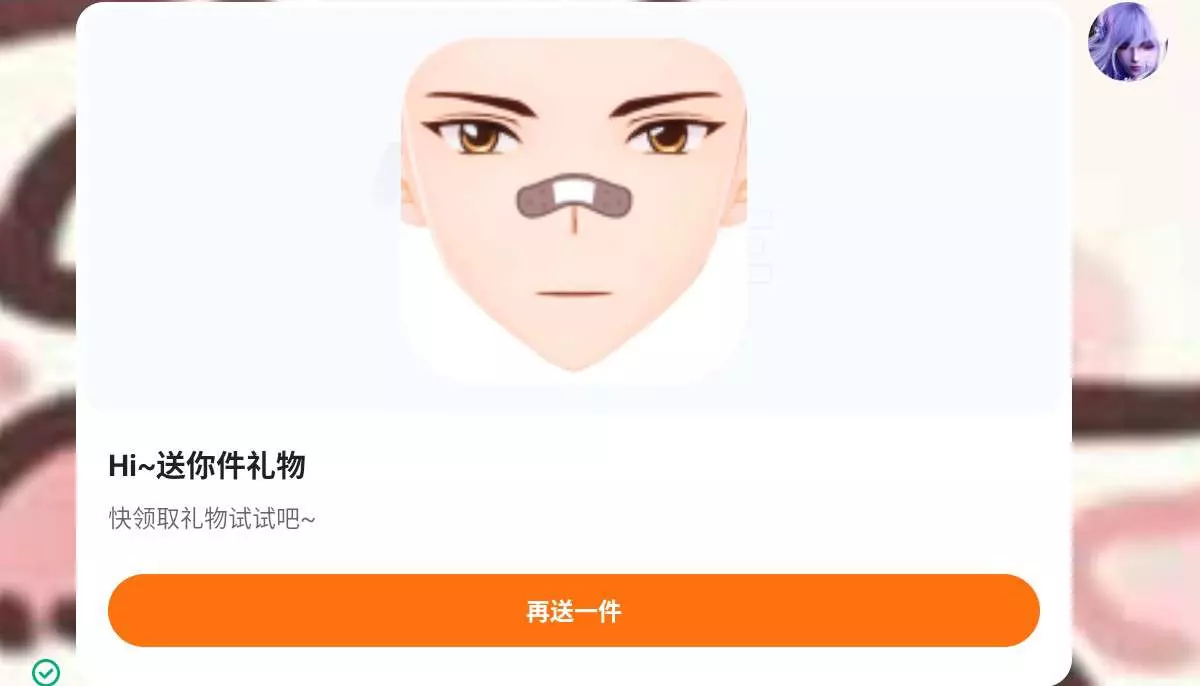Click the 再送一件 orange button
Screen dimensions: 1200x686
574,610
